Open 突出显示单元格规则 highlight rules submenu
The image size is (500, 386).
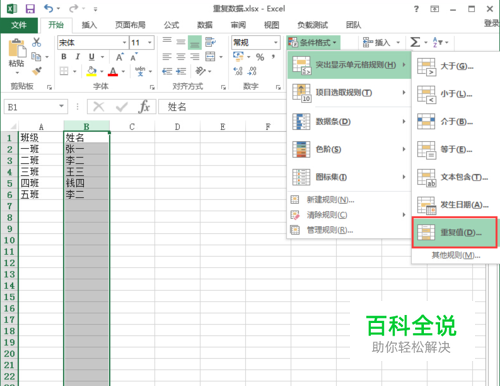(x=349, y=65)
